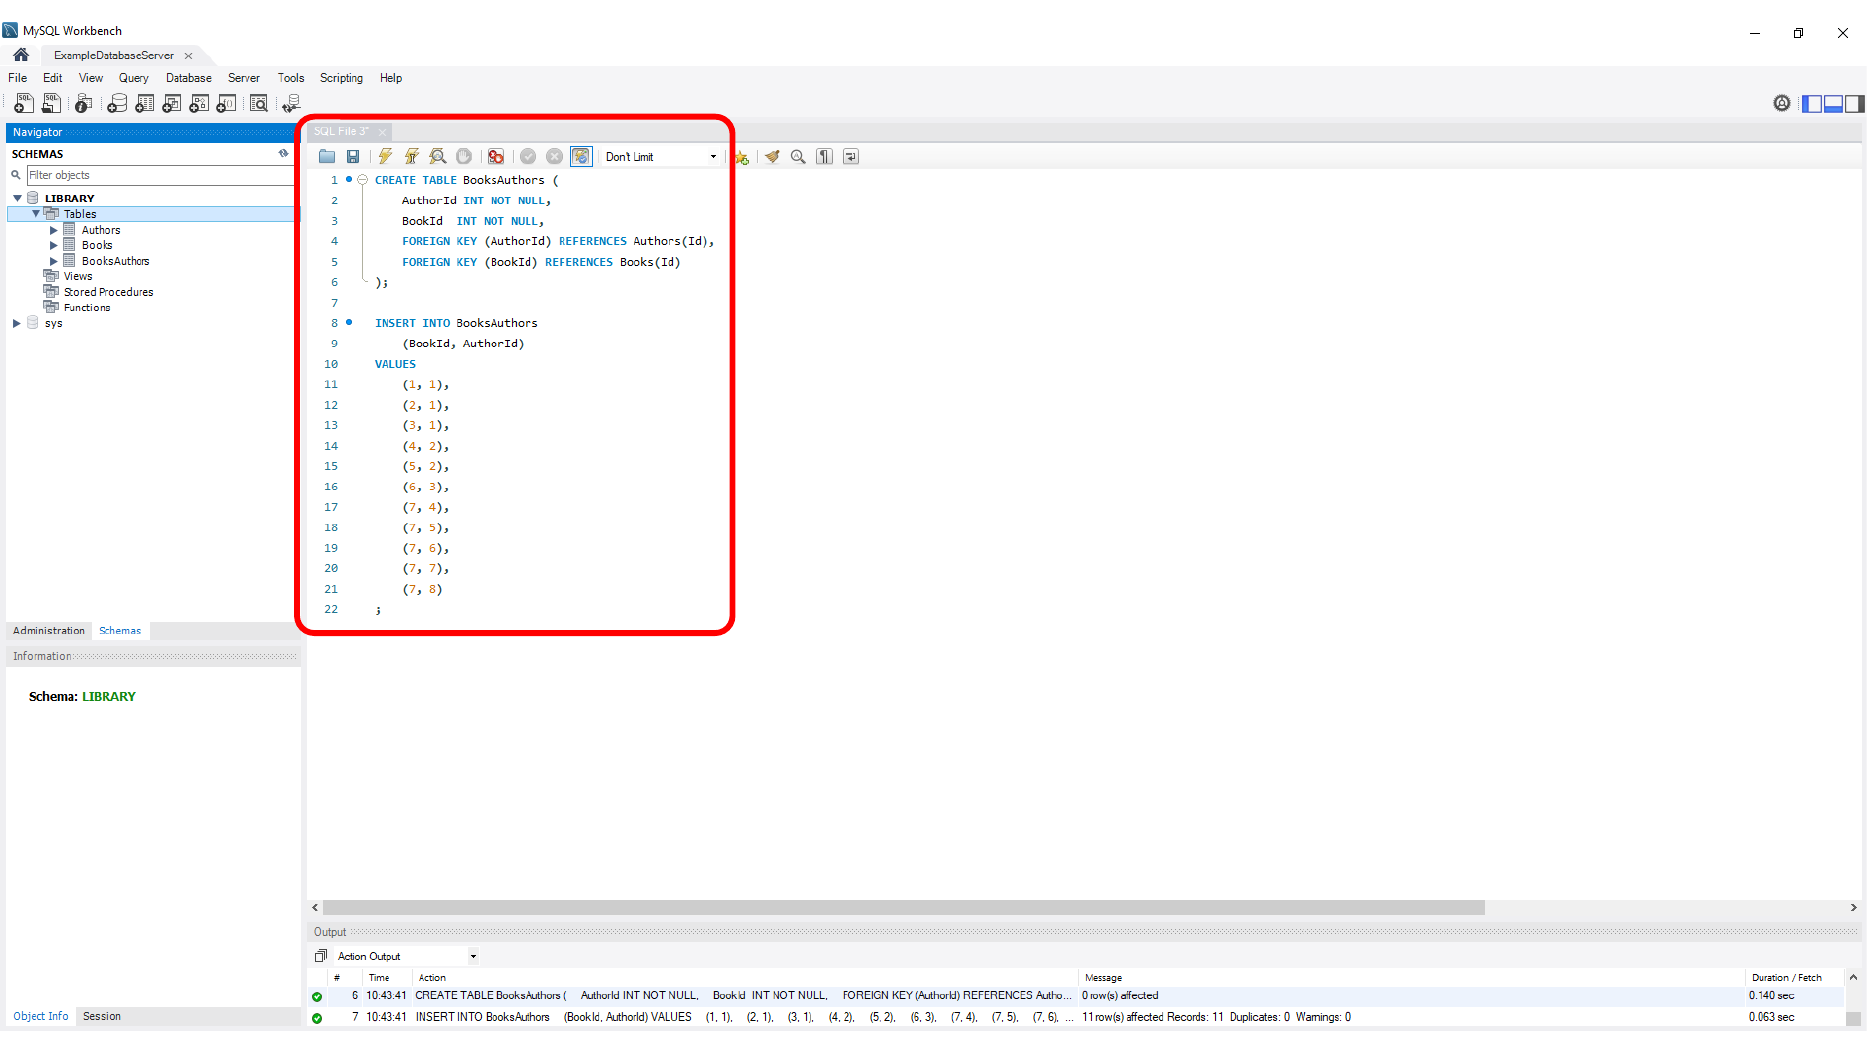Select output row for INSERT INTO BooksAuthors
This screenshot has height=1050, width=1867.
pos(1075,1017)
